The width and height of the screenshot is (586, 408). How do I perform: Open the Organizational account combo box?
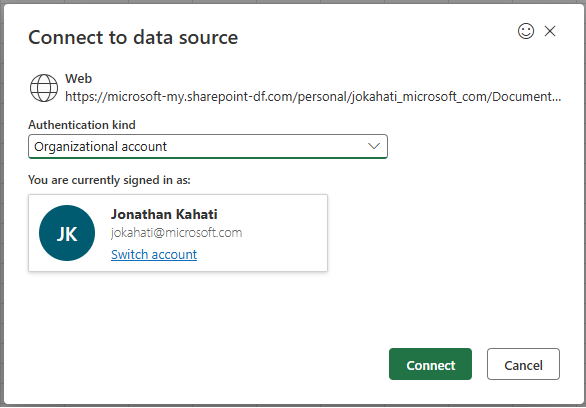[x=208, y=146]
